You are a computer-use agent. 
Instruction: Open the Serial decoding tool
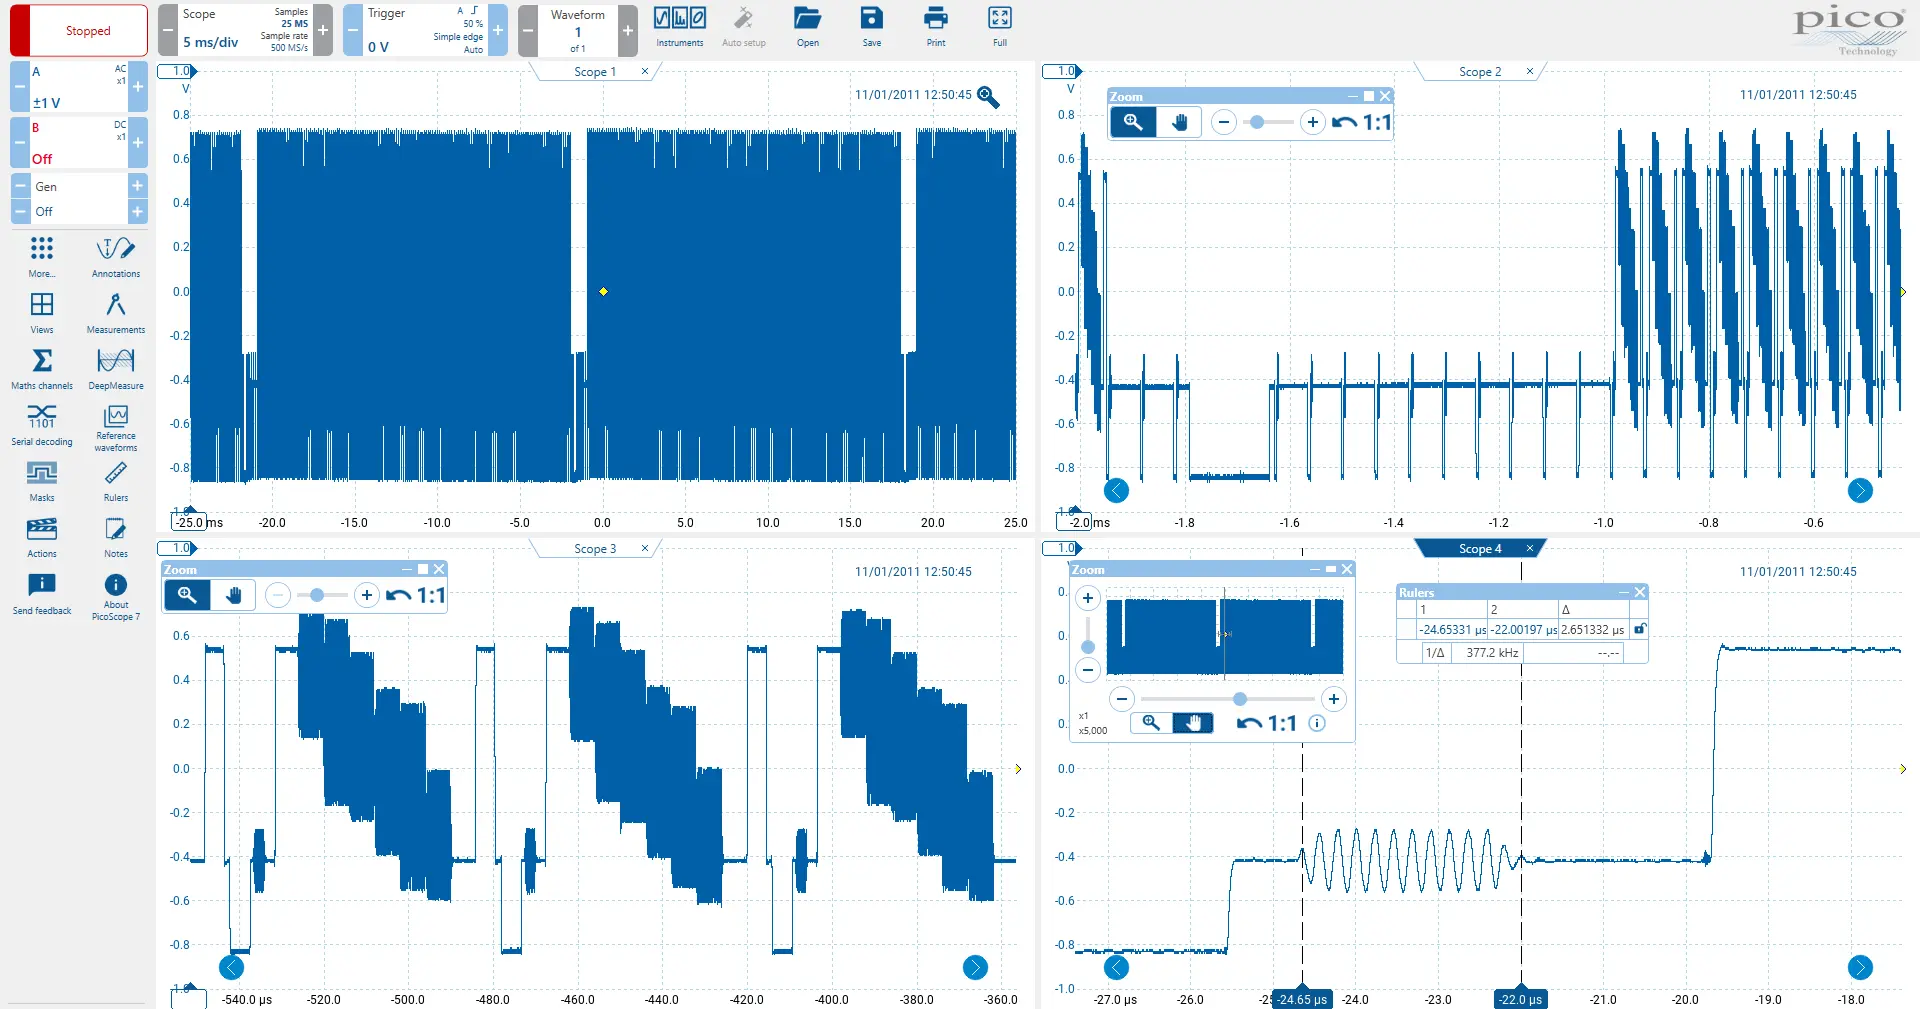click(x=42, y=424)
